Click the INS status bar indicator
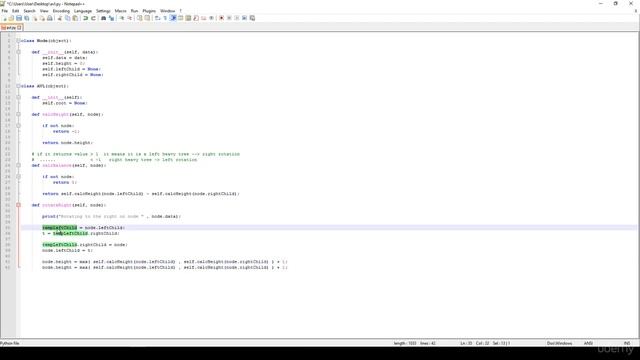Viewport: 640px width, 360px height. [627, 343]
